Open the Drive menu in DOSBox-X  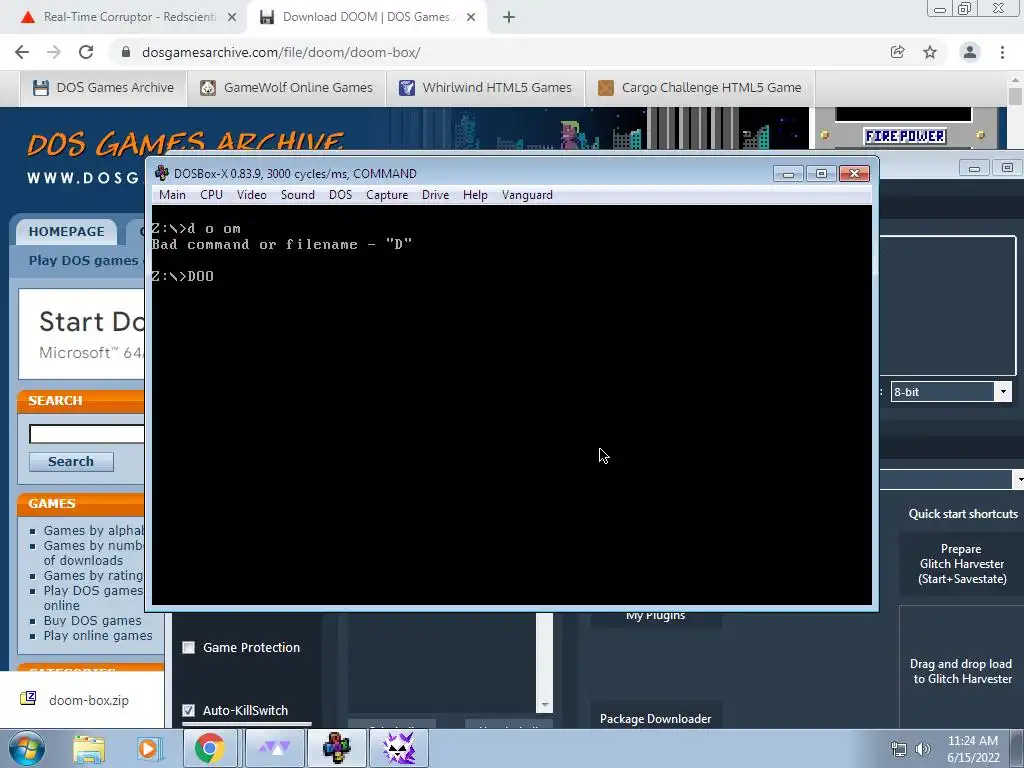click(435, 195)
